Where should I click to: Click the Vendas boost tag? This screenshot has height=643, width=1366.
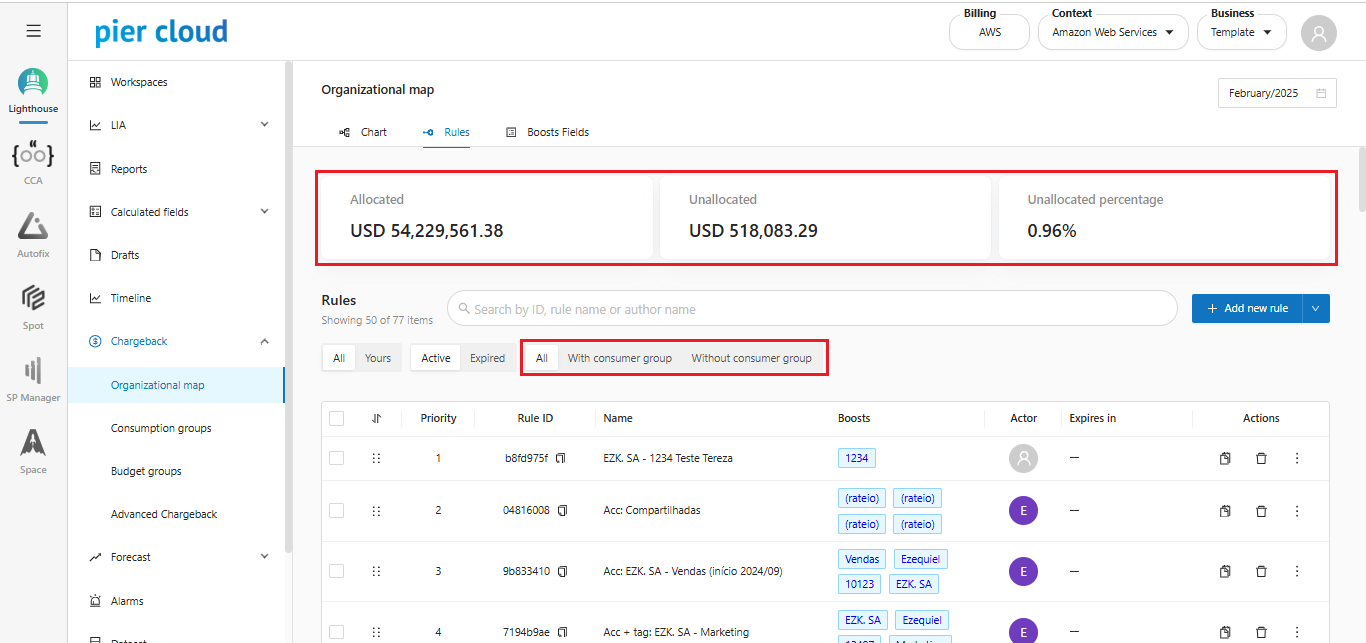point(862,559)
